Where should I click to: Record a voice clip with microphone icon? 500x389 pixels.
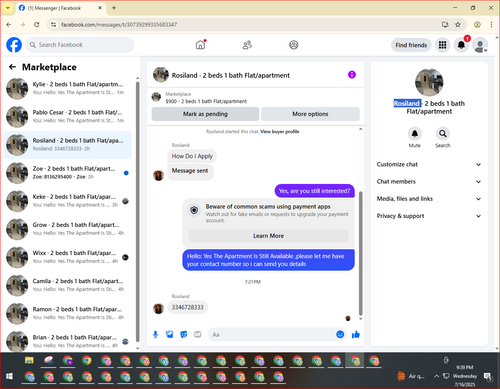tap(155, 334)
